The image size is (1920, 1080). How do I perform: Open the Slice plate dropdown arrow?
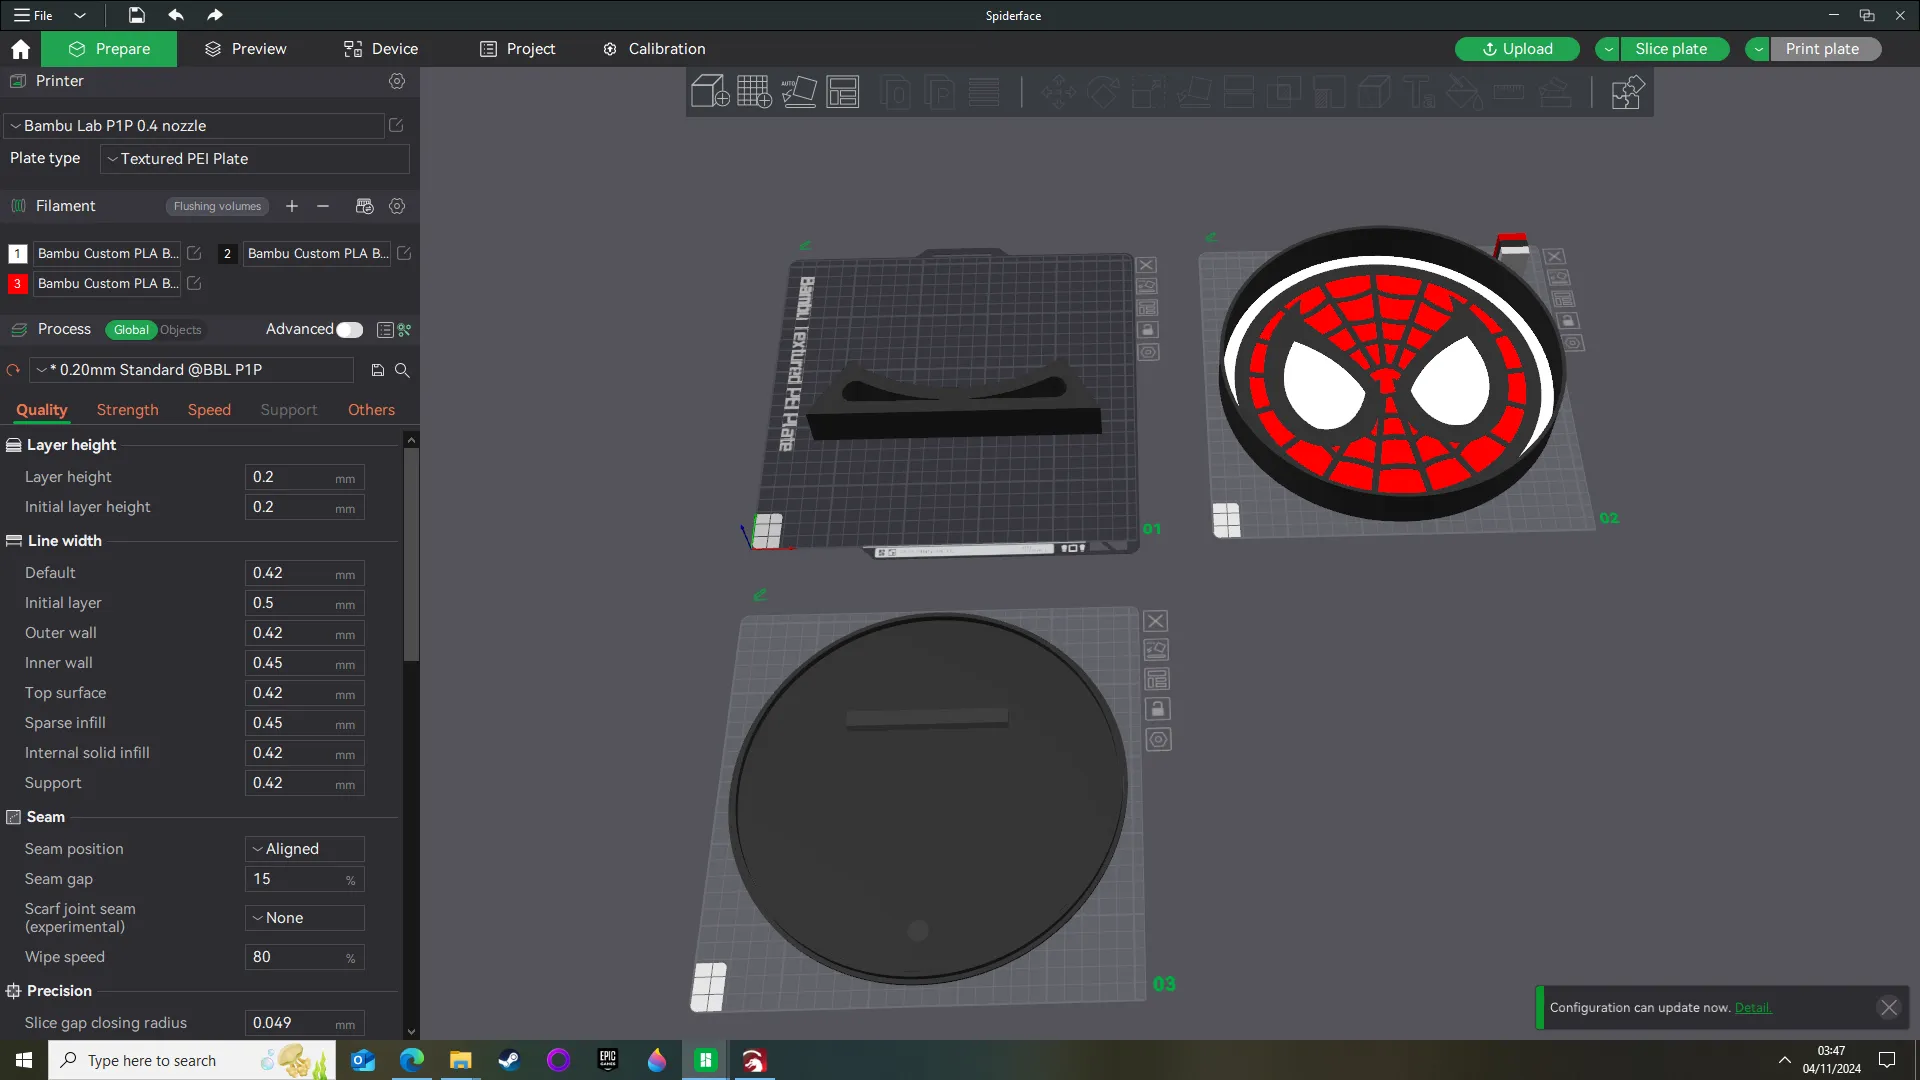[1609, 49]
